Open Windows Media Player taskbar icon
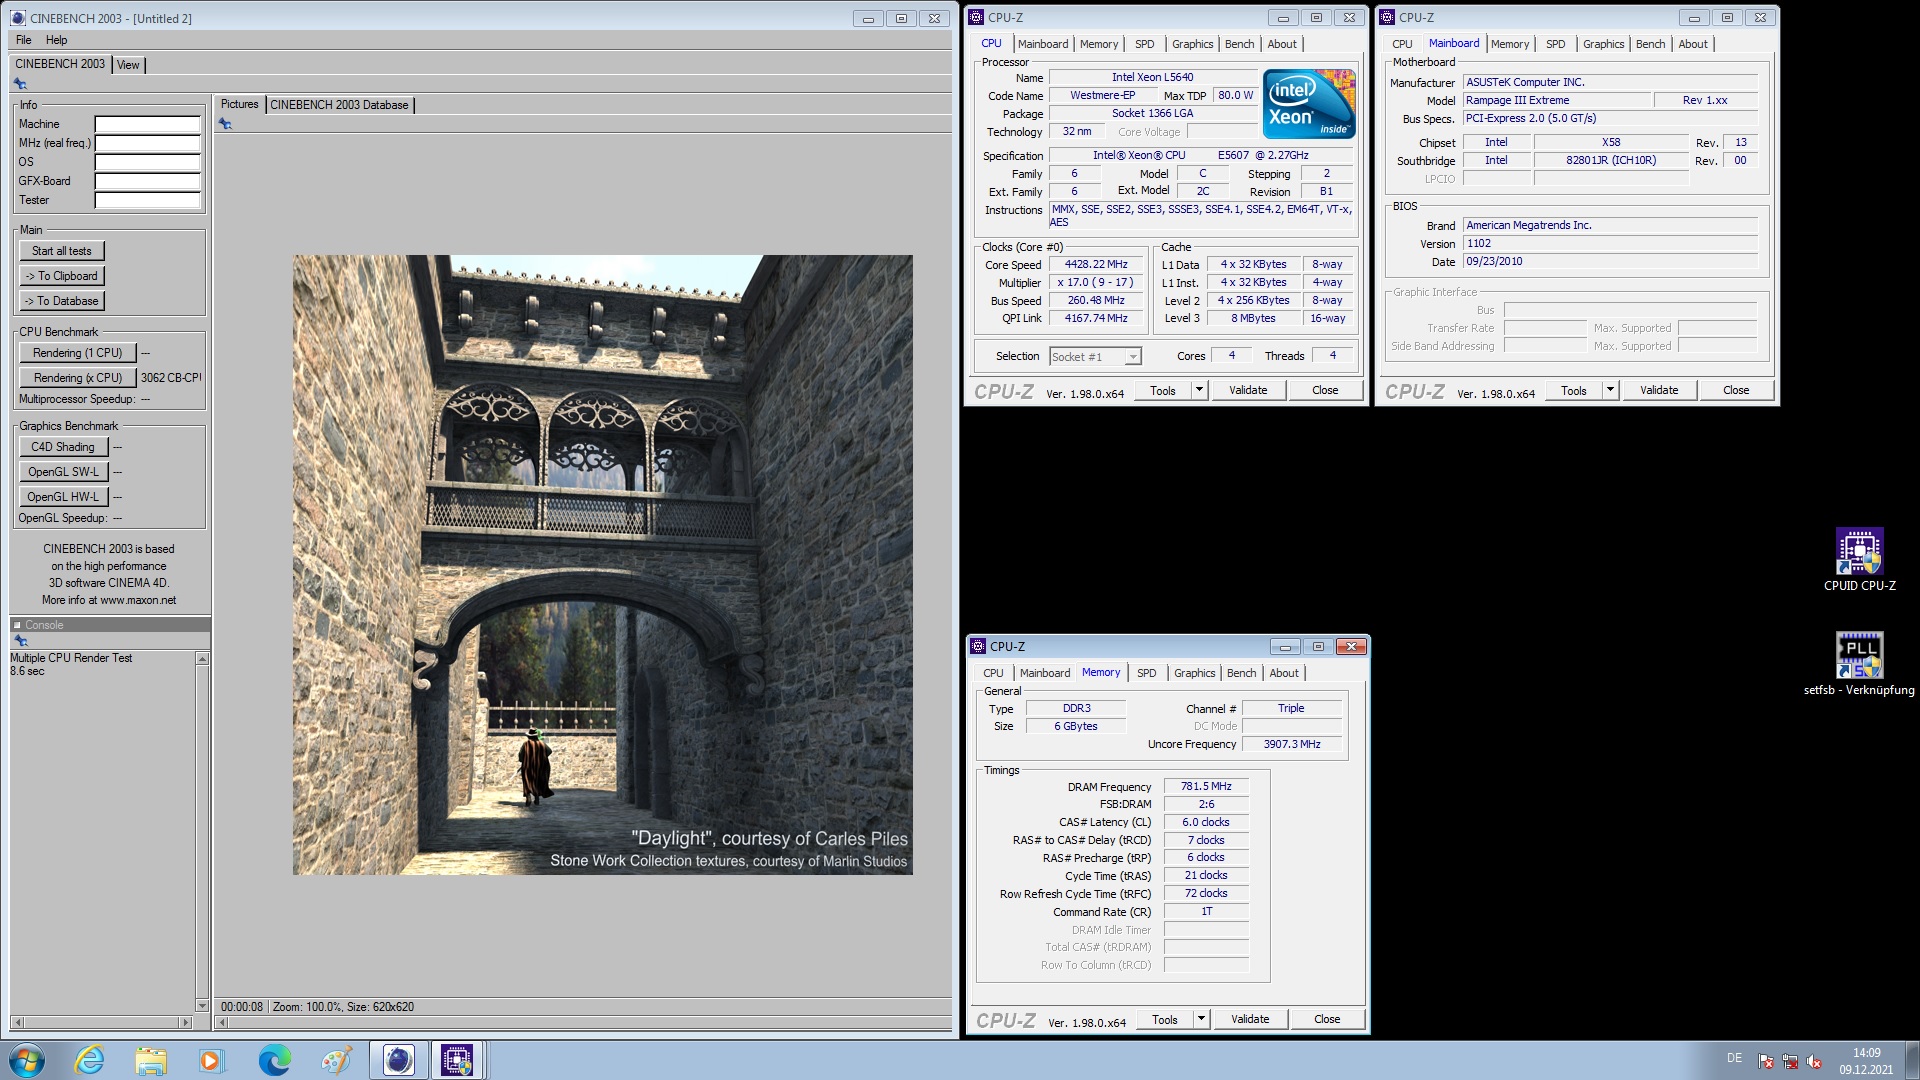The image size is (1920, 1080). tap(211, 1060)
